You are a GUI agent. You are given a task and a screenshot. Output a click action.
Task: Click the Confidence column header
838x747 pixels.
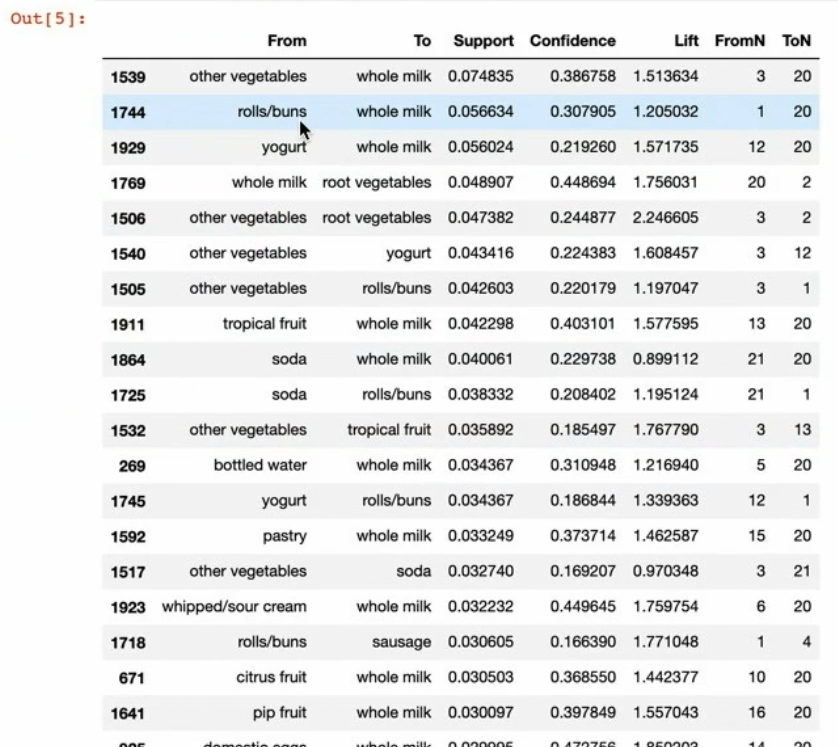click(572, 41)
